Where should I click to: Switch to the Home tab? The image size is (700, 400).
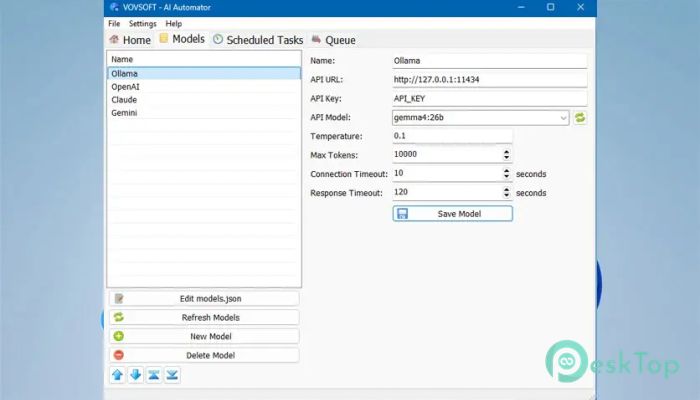130,40
